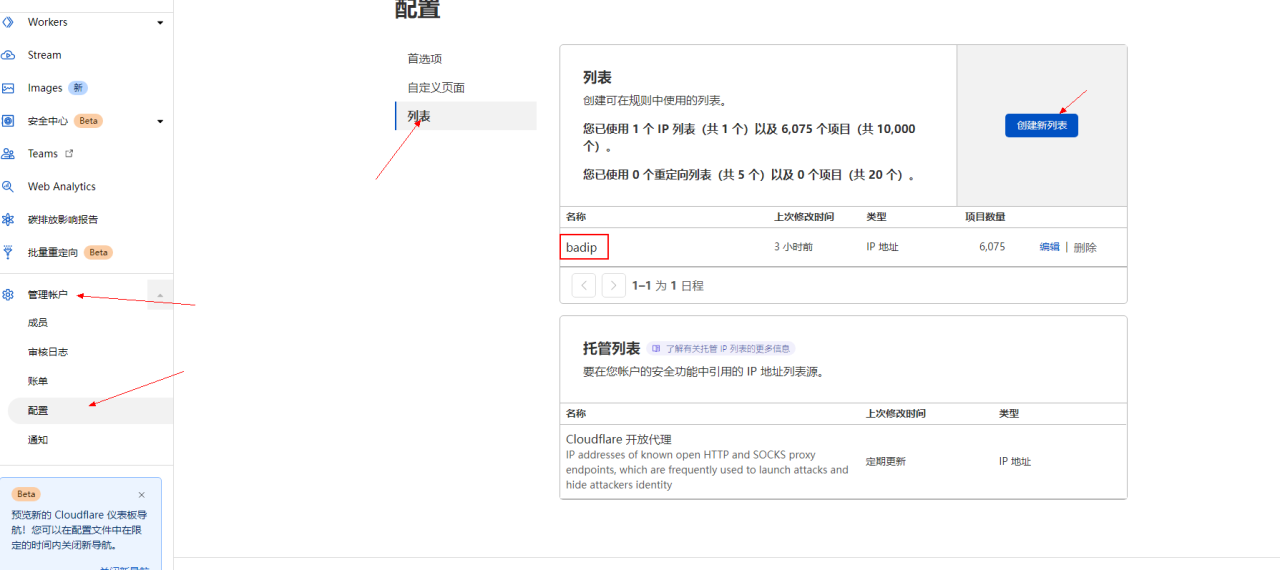Click the 定期更新 cell

tap(886, 462)
